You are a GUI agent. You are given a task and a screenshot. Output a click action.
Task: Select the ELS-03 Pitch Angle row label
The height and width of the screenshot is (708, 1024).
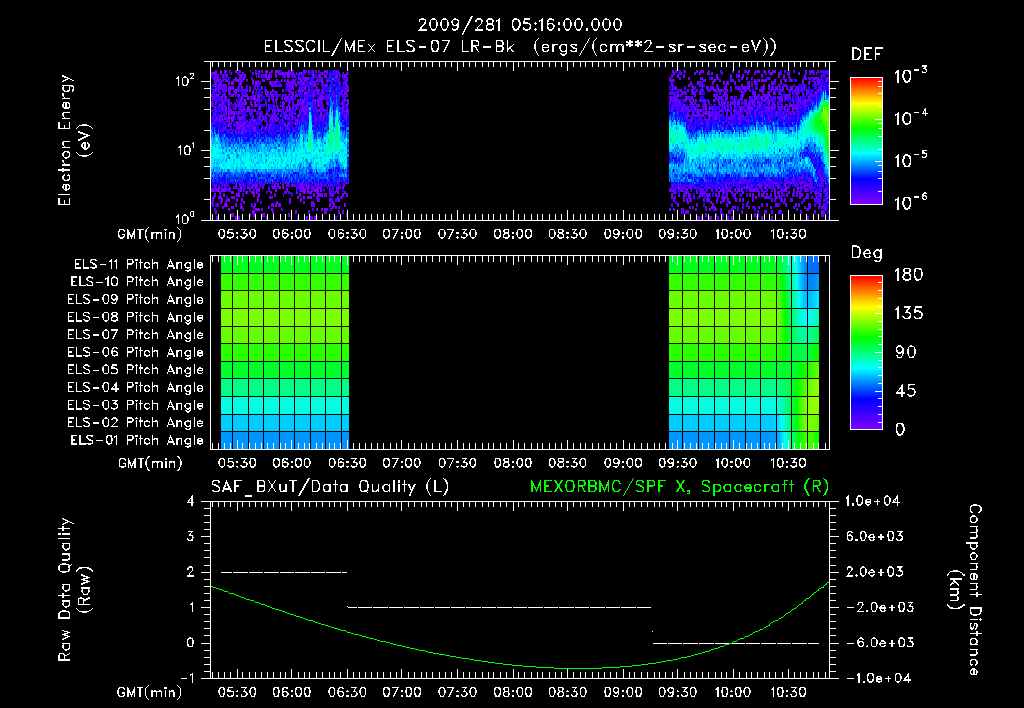(136, 406)
